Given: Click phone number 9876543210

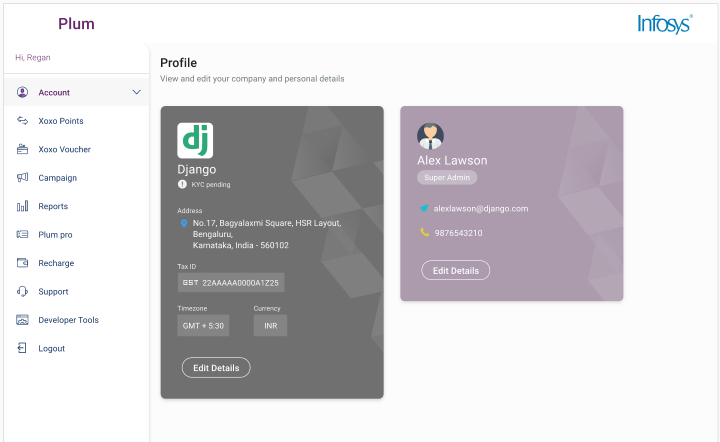Looking at the screenshot, I should click(458, 233).
